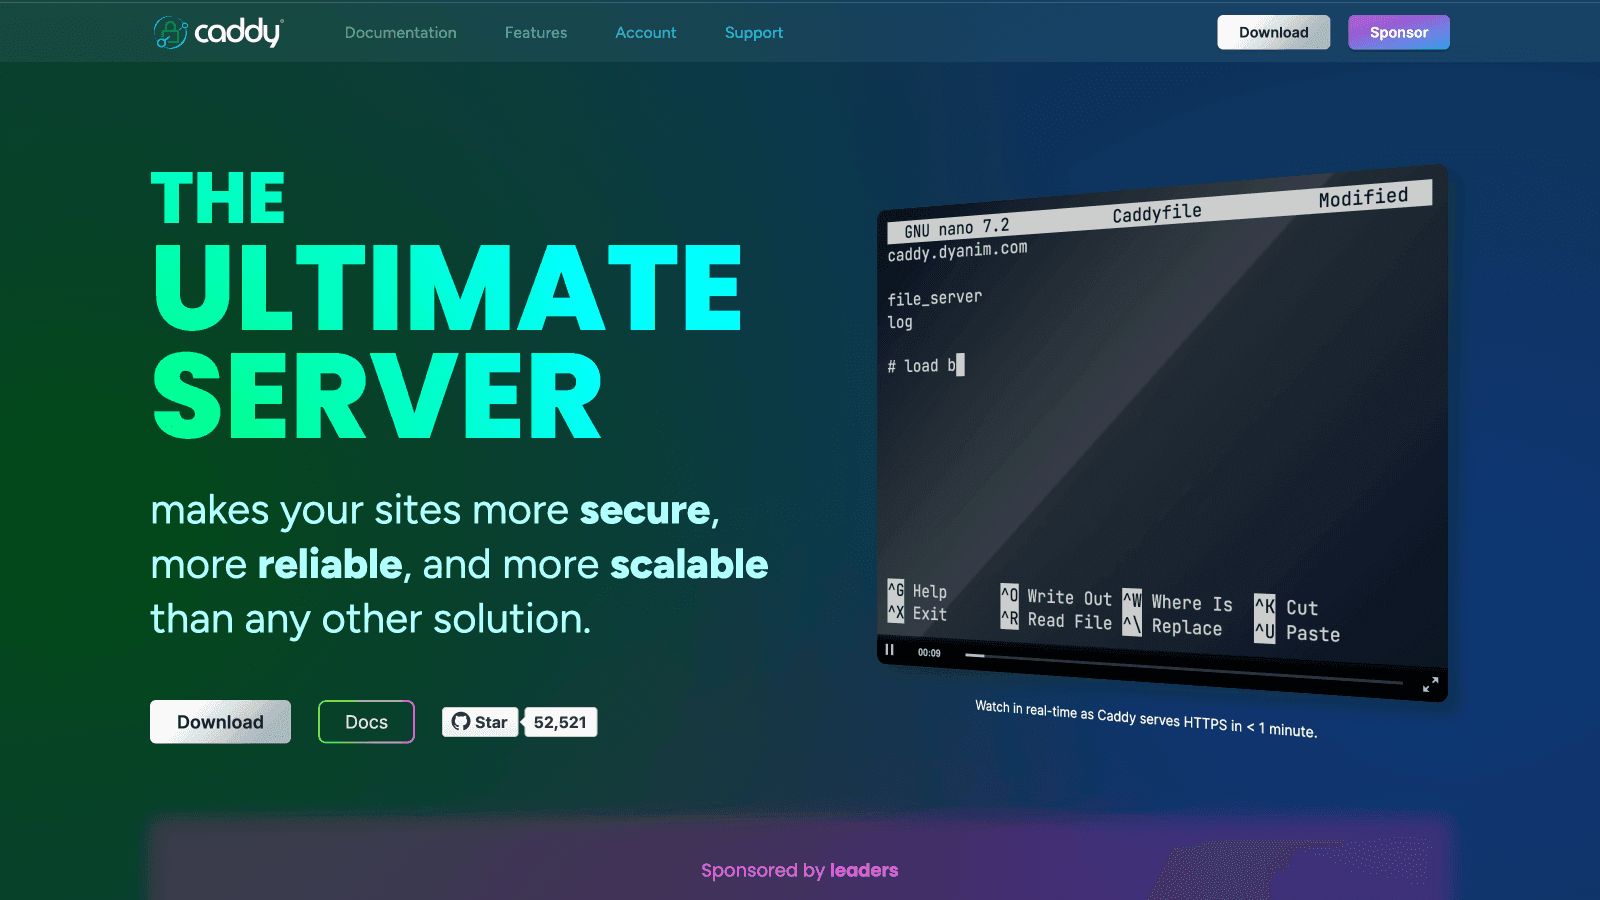Image resolution: width=1600 pixels, height=900 pixels.
Task: Open Docs from the hero section
Action: coord(366,722)
